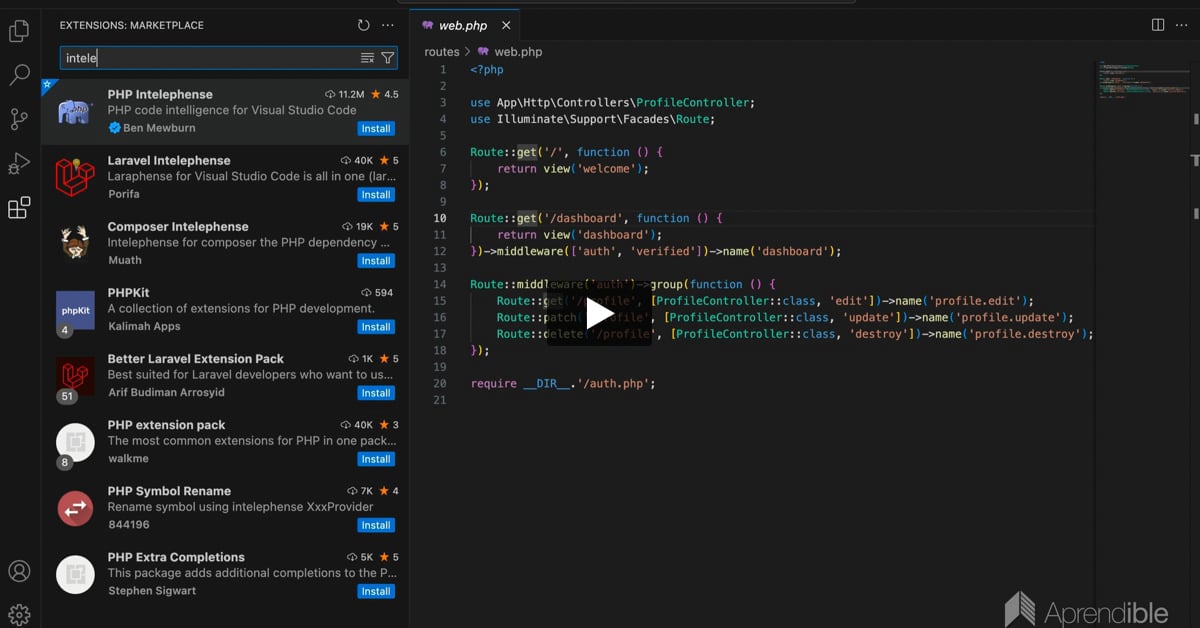The height and width of the screenshot is (628, 1200).
Task: Click publisher name Stephen Sigwart
Action: click(152, 591)
